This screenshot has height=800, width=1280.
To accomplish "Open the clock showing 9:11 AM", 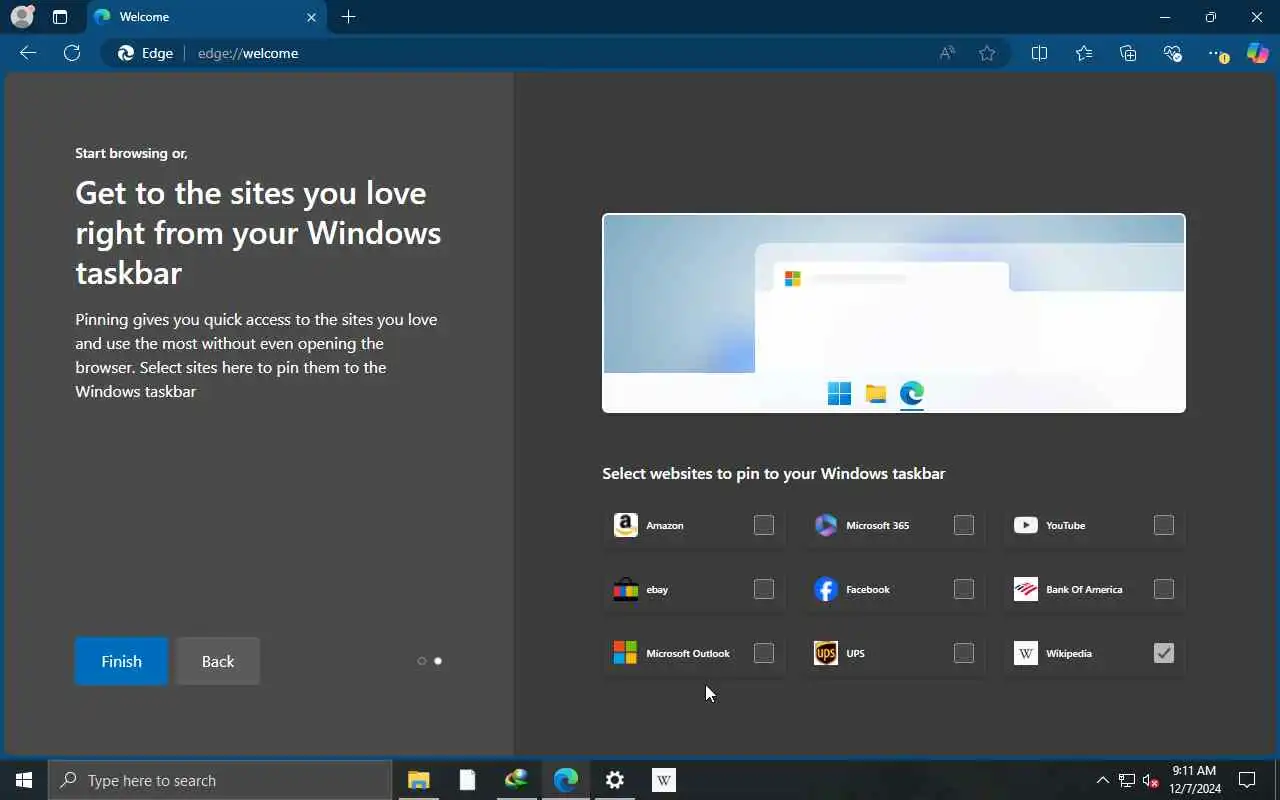I will [x=1195, y=780].
